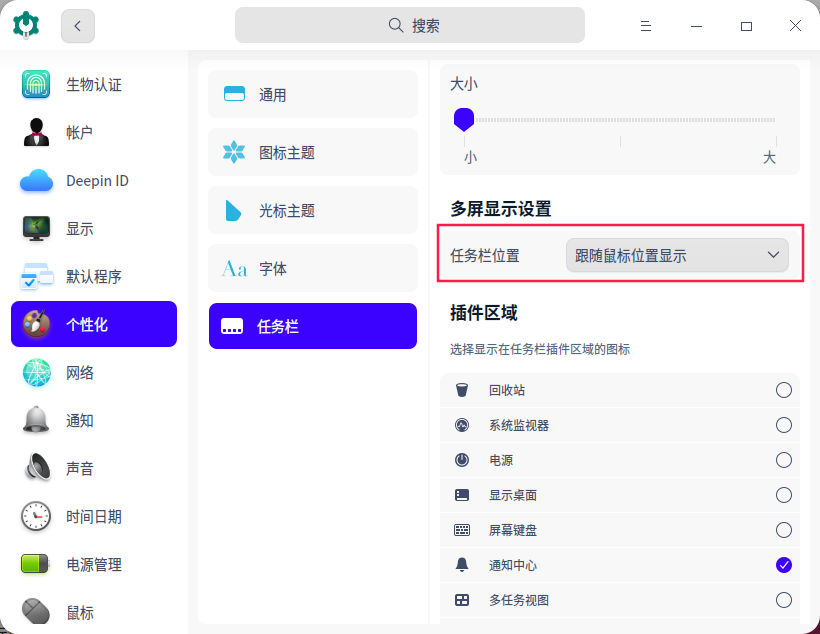
Task: Click the 帐户 person icon
Action: point(36,132)
